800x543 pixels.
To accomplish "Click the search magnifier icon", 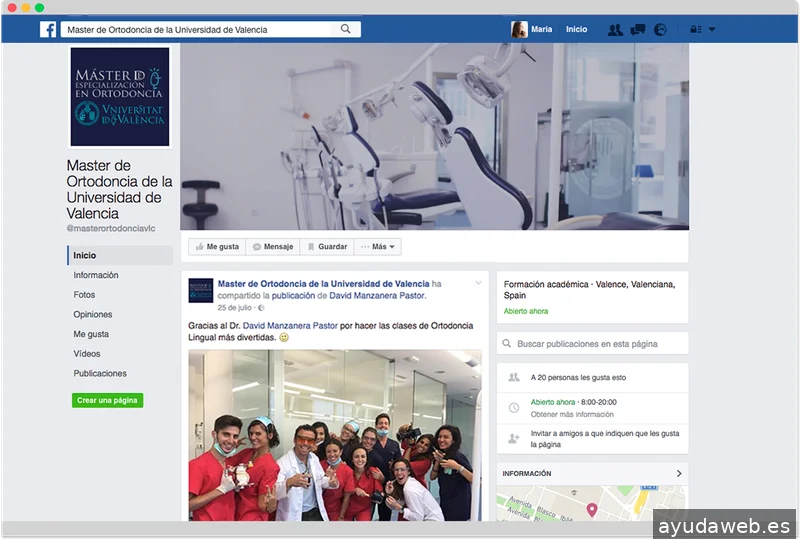I will tap(346, 30).
